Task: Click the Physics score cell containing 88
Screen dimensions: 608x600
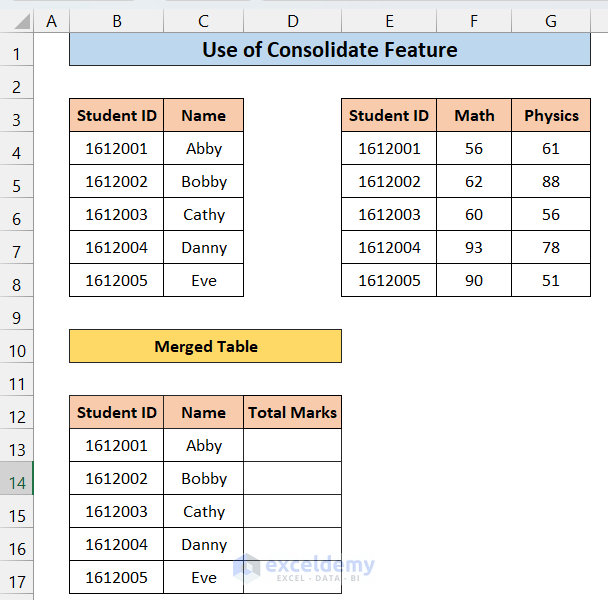Action: 551,181
